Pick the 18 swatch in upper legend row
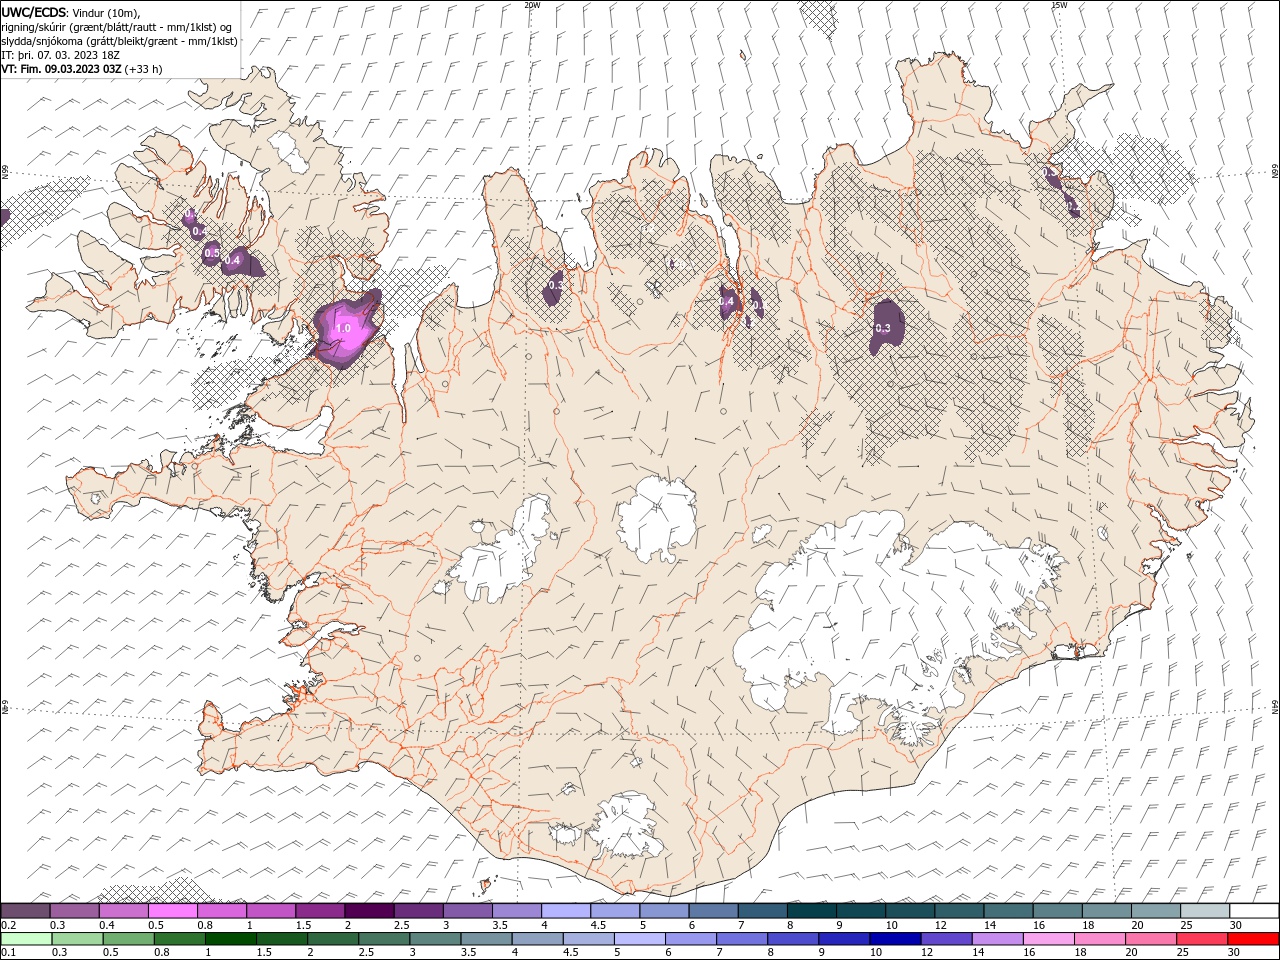The width and height of the screenshot is (1280, 960). coord(1106,911)
